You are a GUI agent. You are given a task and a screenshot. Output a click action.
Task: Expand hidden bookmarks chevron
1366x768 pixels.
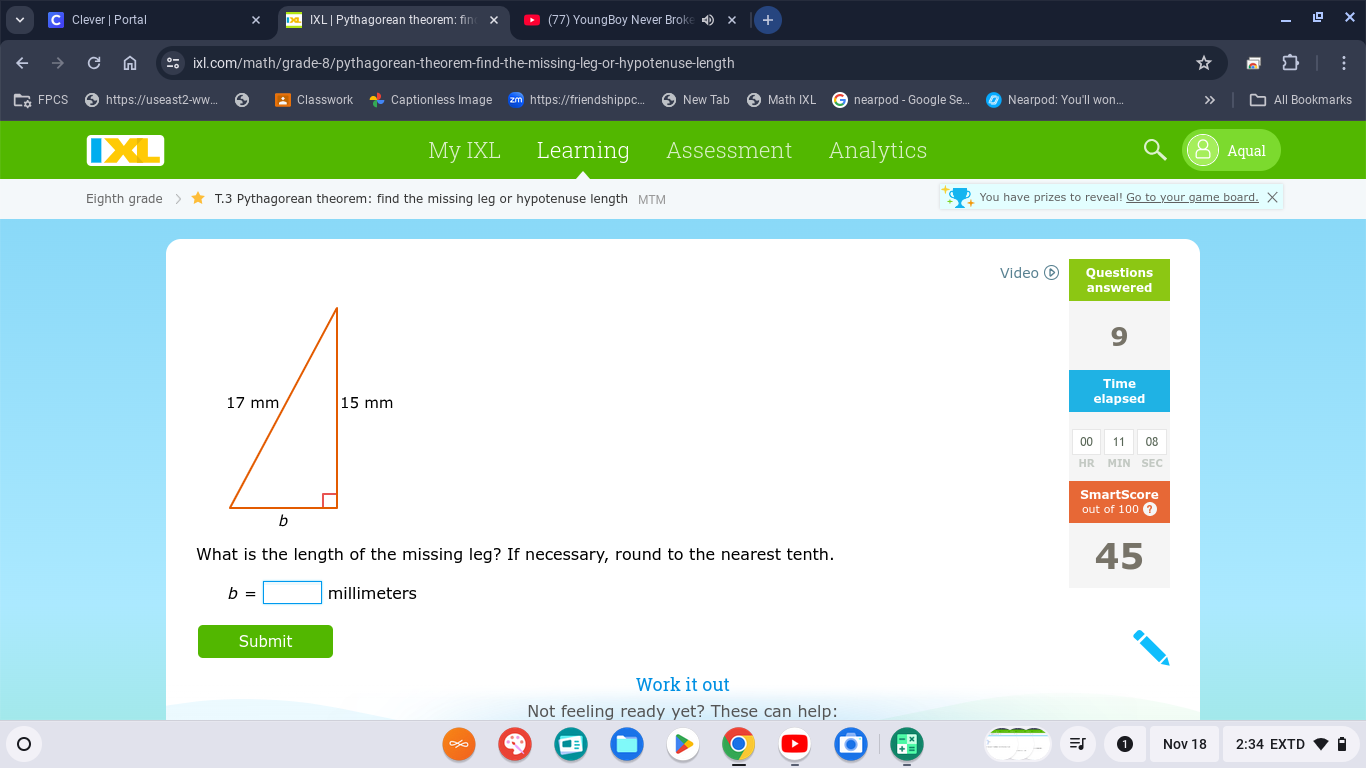point(1210,100)
